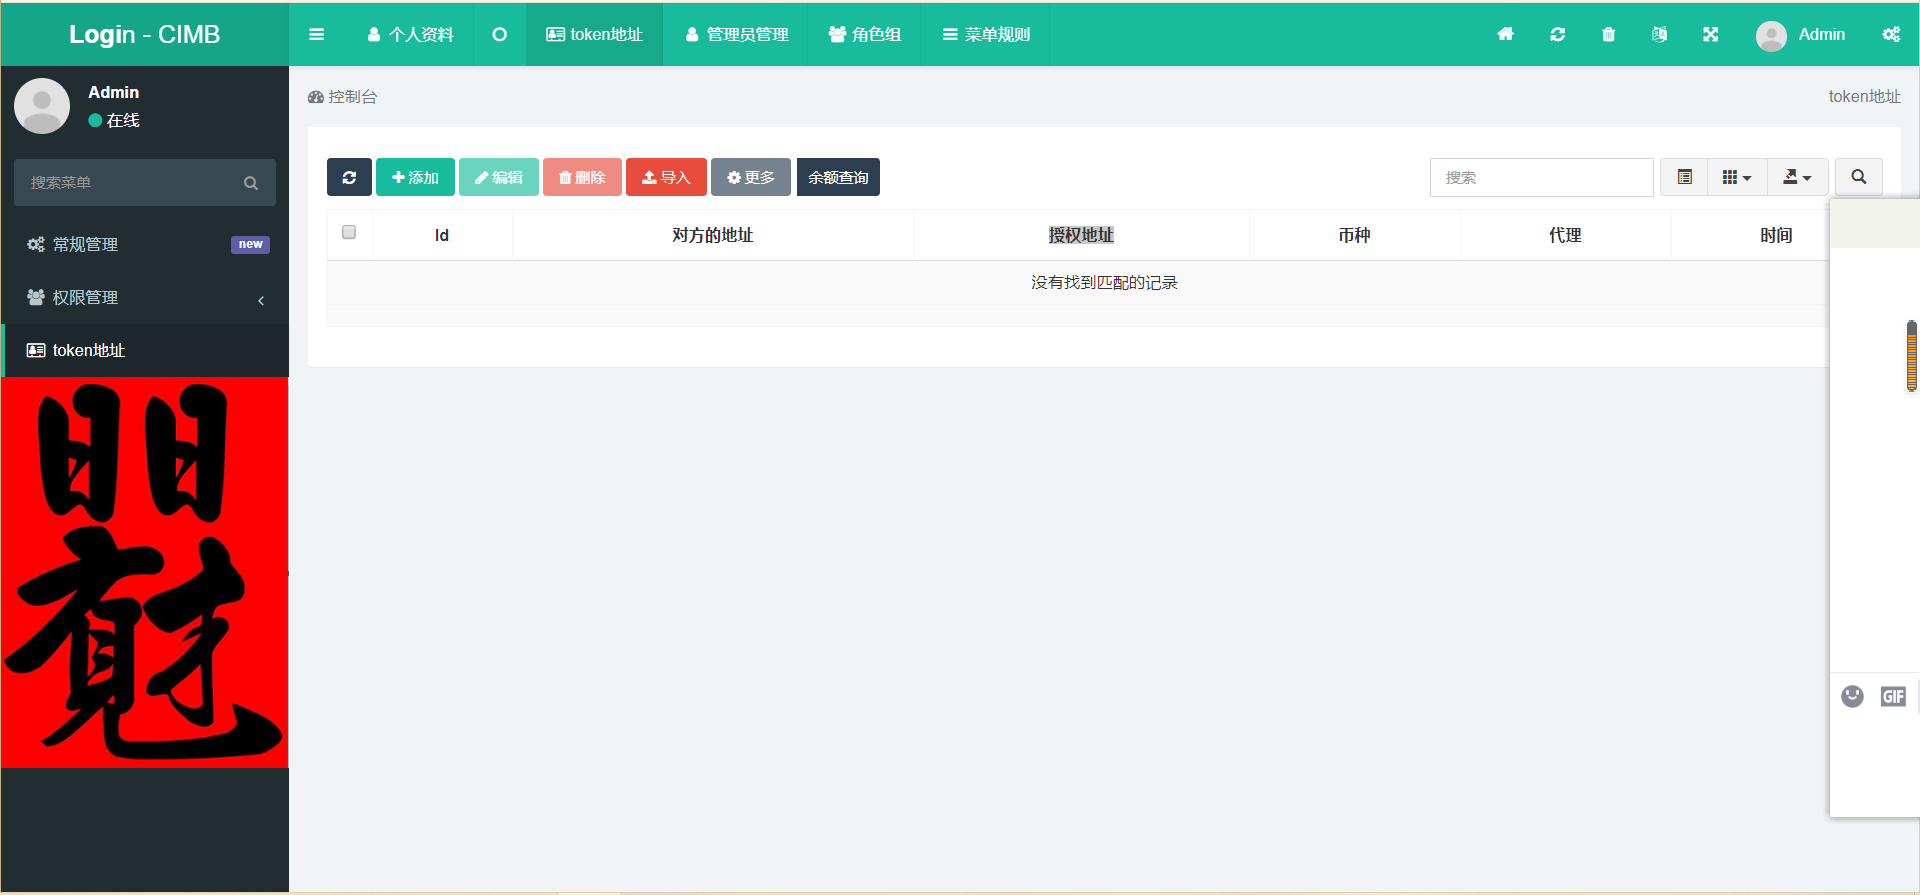1920x895 pixels.
Task: Click the table refresh button
Action: pyautogui.click(x=349, y=177)
